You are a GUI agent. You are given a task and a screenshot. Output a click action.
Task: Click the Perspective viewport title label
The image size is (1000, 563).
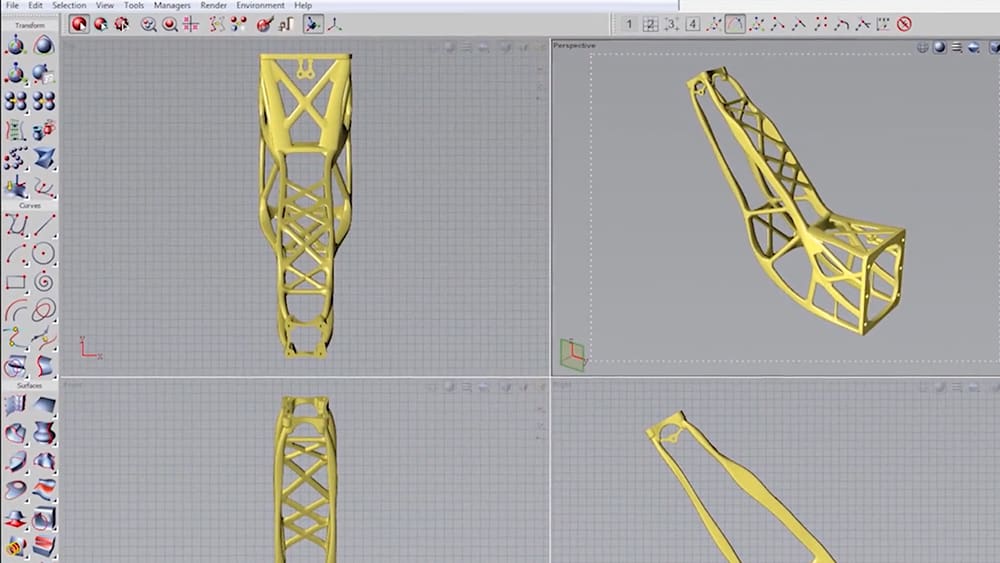[574, 45]
